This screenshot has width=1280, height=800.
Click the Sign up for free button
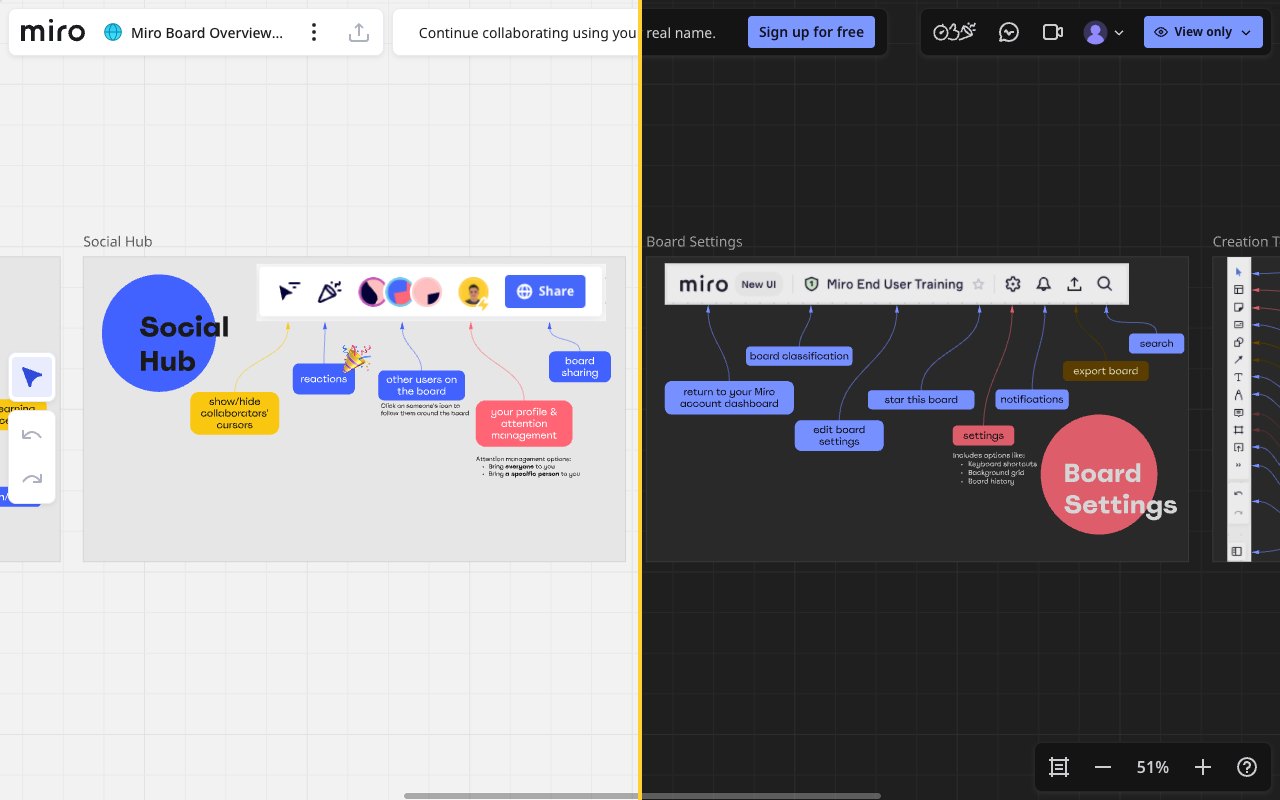click(x=811, y=32)
